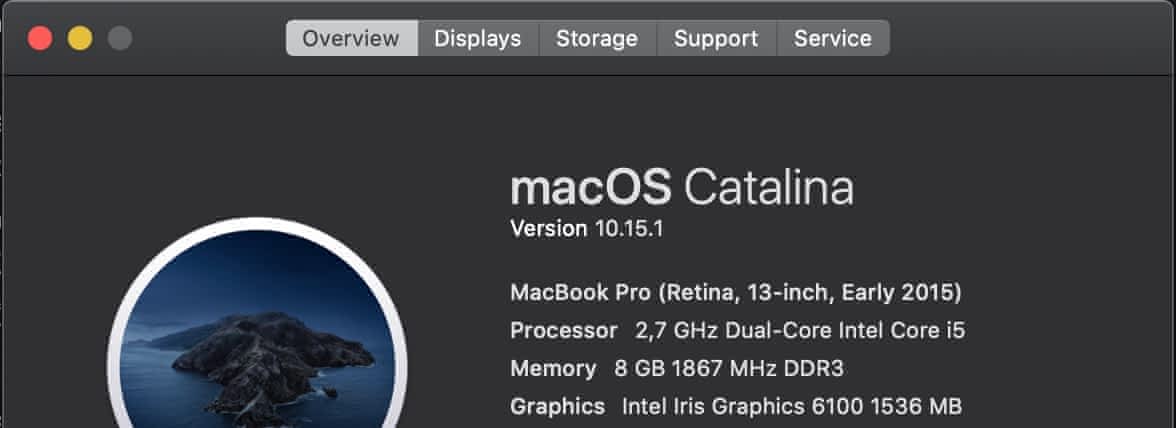Click Version 10.15.1 to reveal build number
This screenshot has height=428, width=1176.
(587, 229)
